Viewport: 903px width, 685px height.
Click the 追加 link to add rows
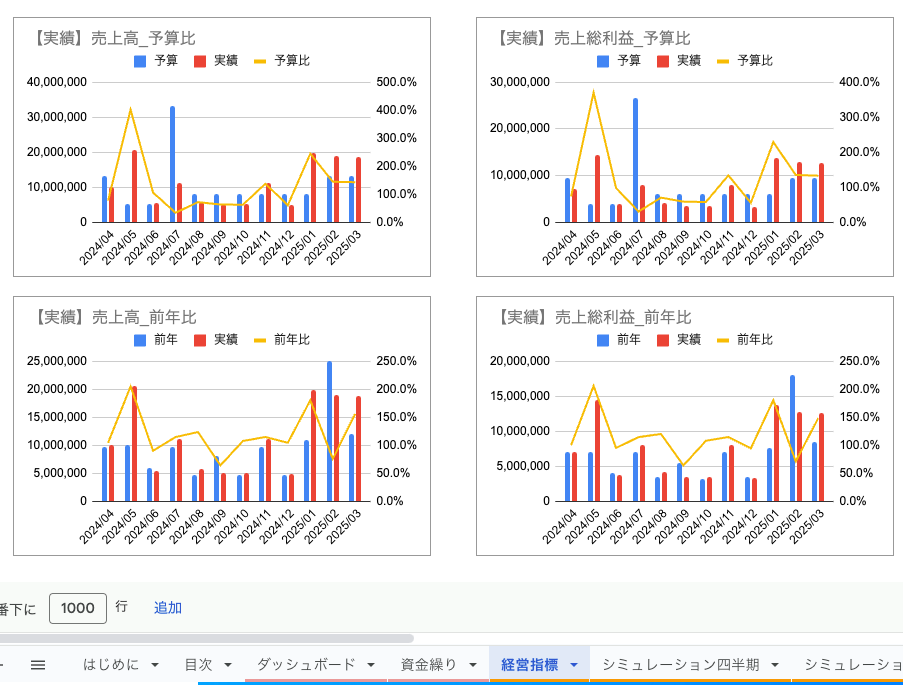[168, 608]
